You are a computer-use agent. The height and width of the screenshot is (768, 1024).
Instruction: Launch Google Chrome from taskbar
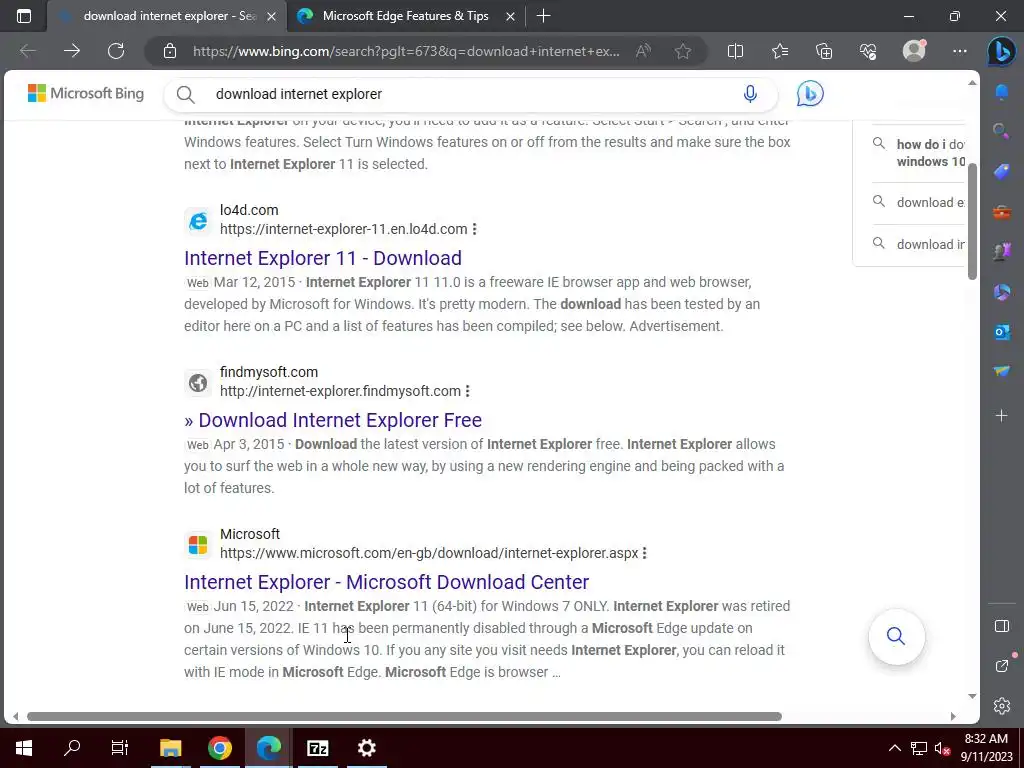click(x=220, y=748)
